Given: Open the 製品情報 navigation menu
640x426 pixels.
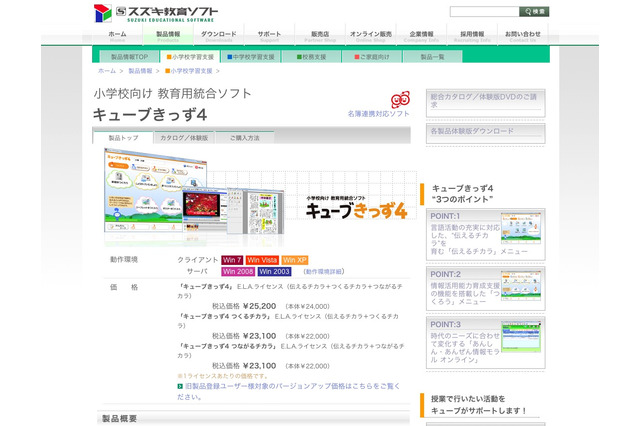Looking at the screenshot, I should pyautogui.click(x=168, y=36).
